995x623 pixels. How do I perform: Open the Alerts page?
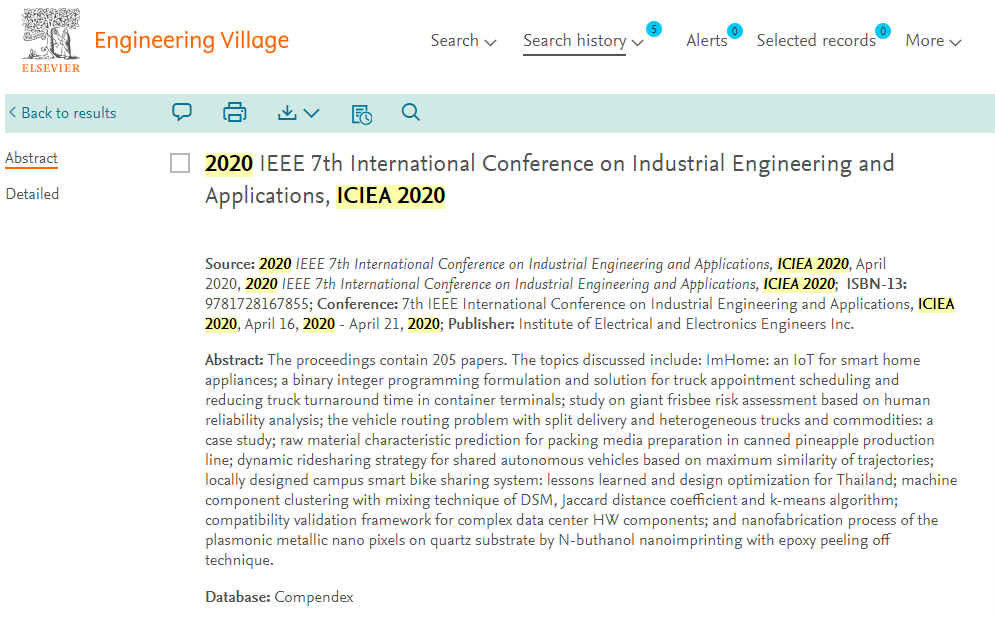click(706, 41)
